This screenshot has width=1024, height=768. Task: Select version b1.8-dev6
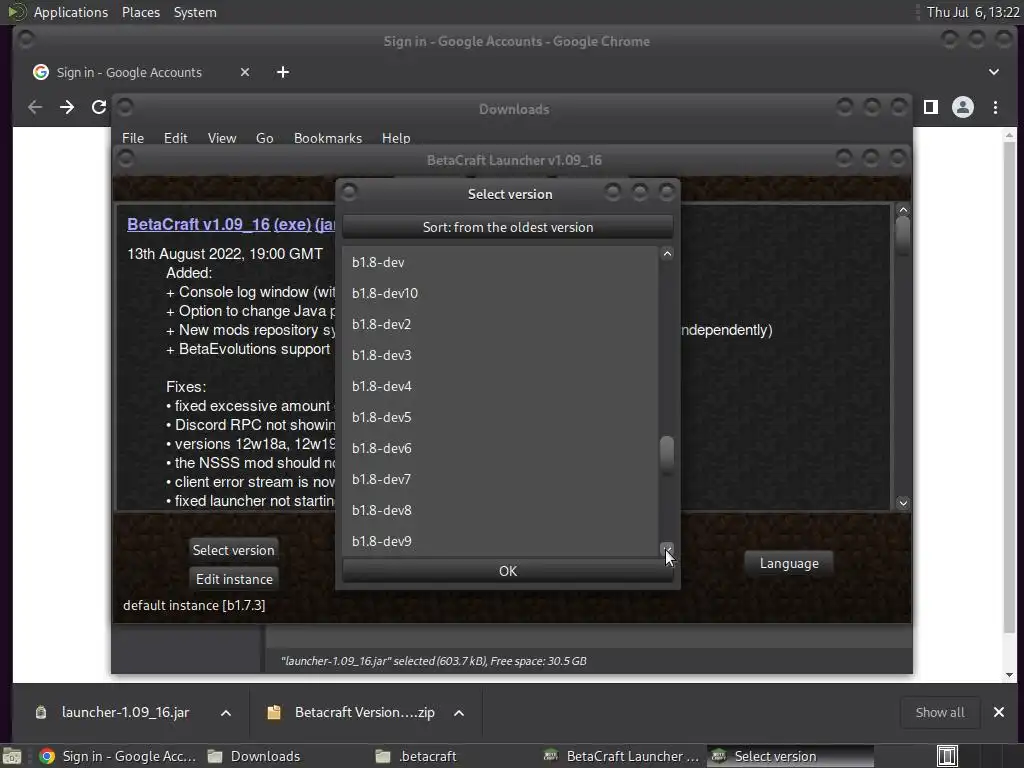(x=500, y=449)
